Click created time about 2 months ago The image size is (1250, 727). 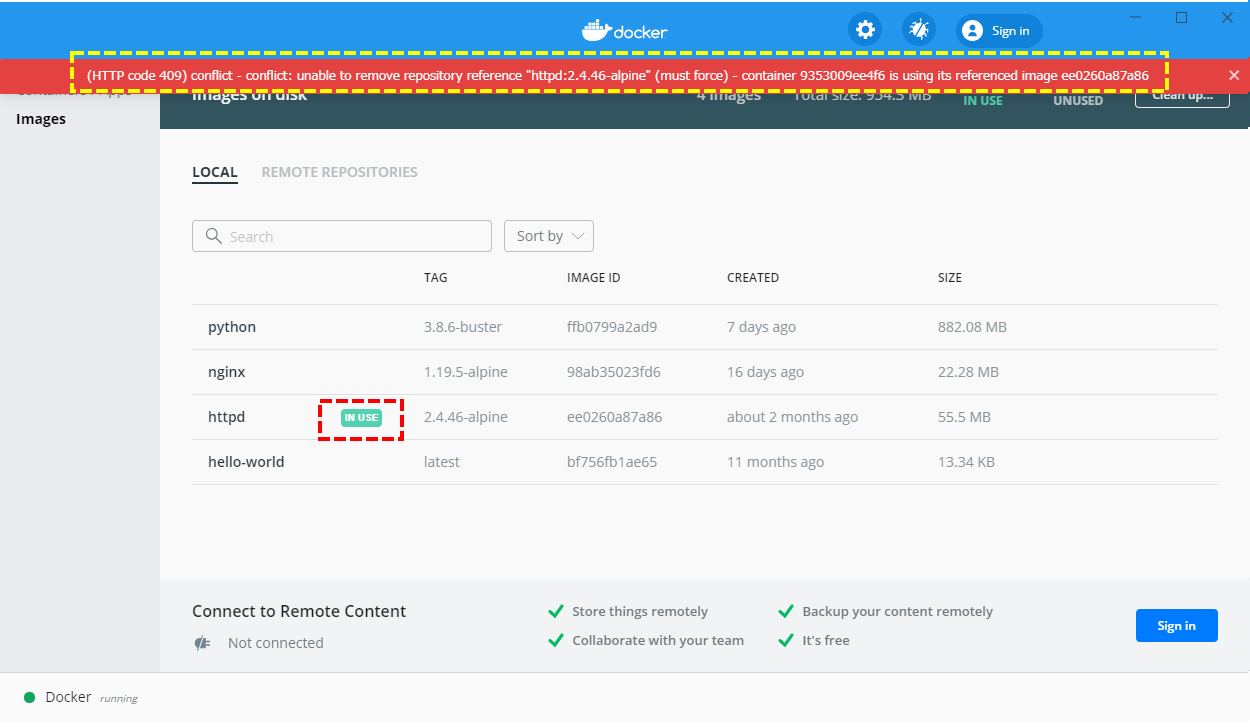[792, 417]
